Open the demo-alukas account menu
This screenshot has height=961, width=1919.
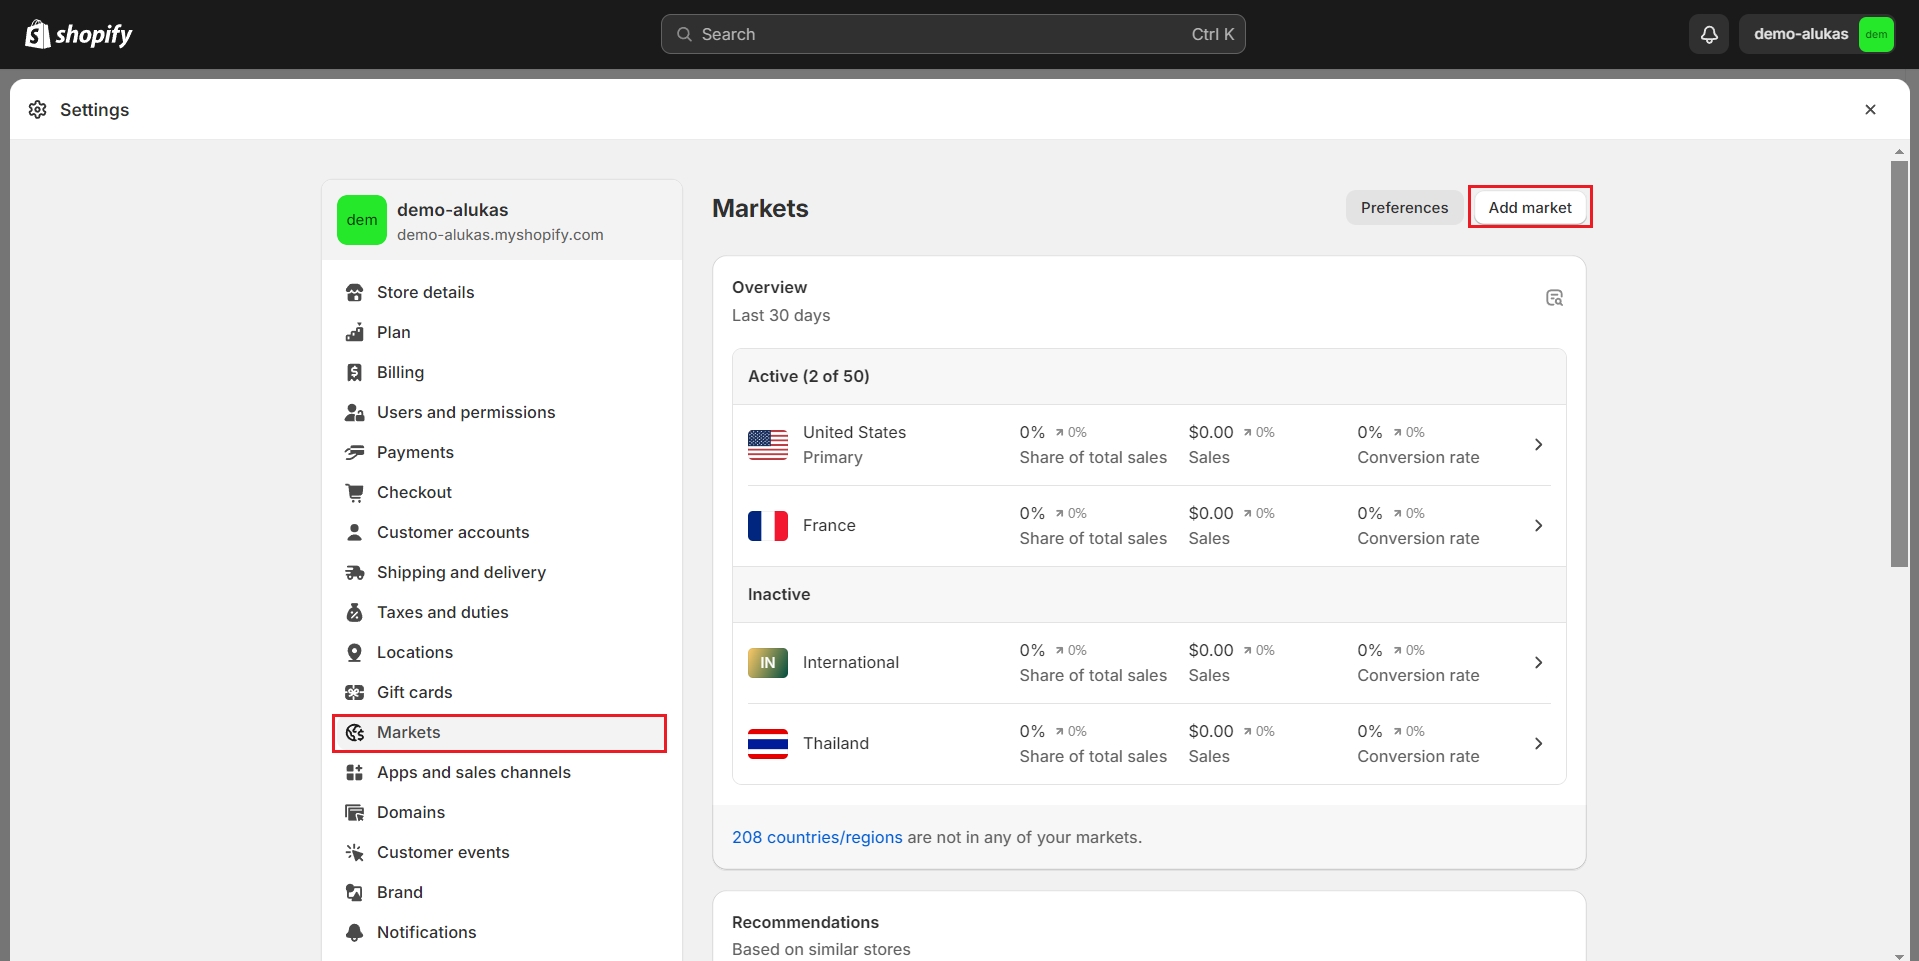[x=1817, y=34]
